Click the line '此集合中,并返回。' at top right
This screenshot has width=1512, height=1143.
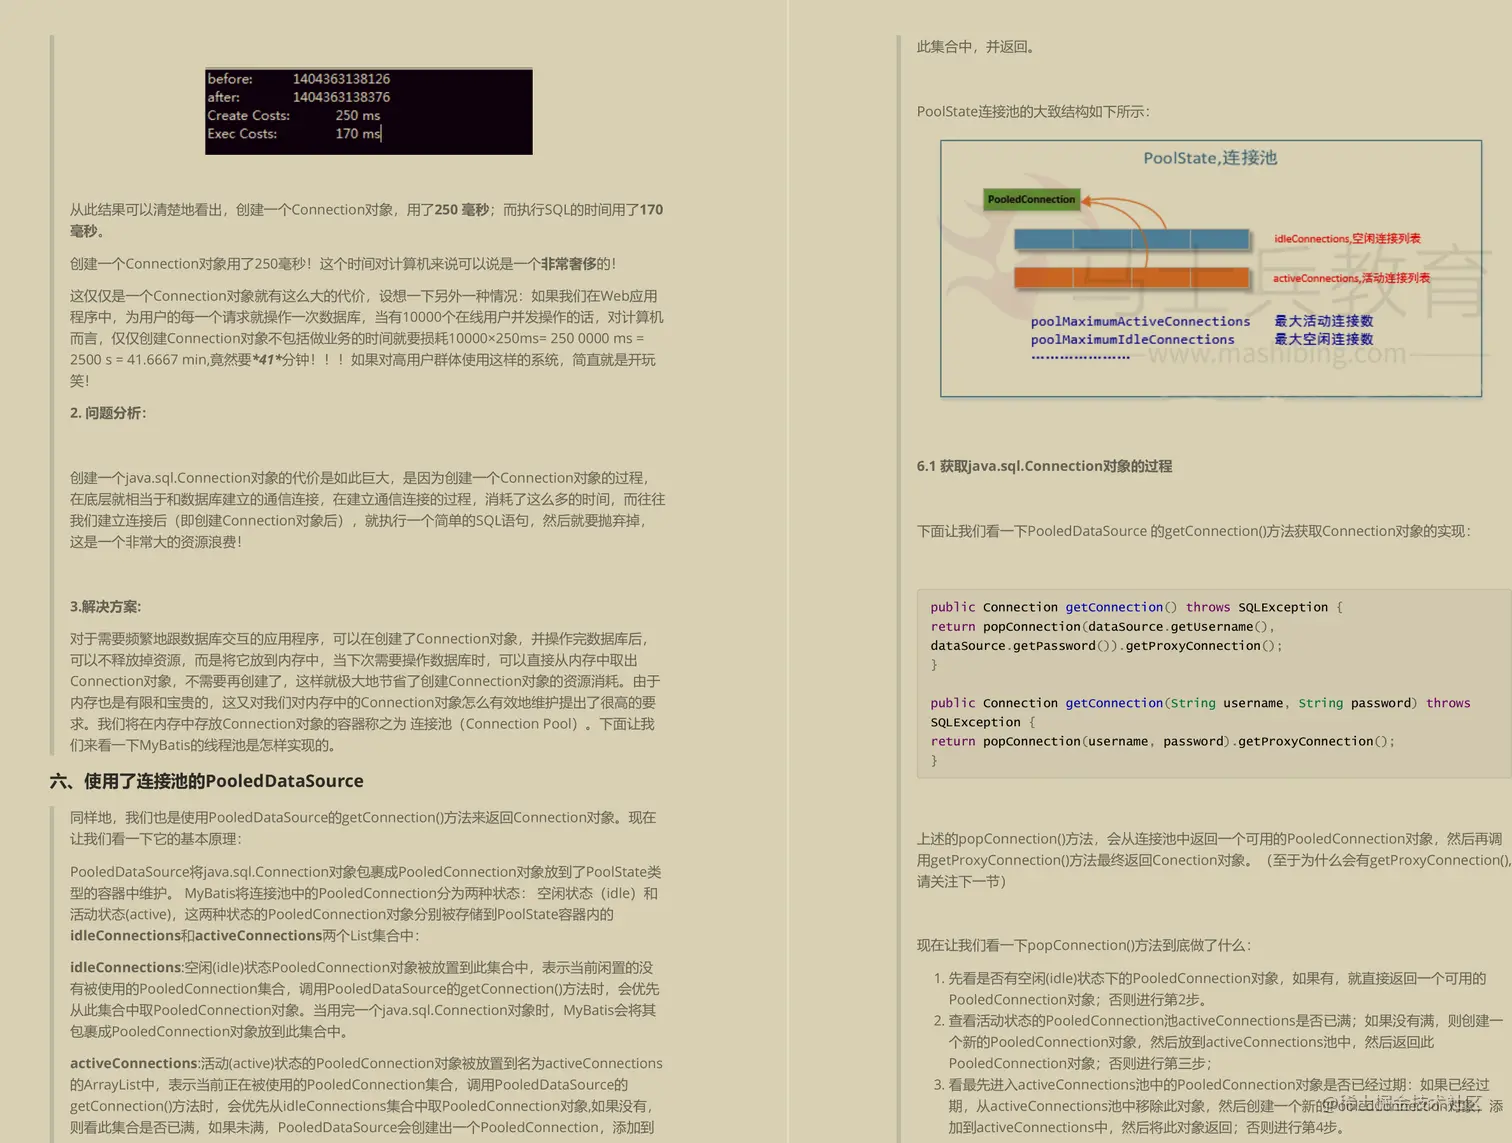[979, 47]
